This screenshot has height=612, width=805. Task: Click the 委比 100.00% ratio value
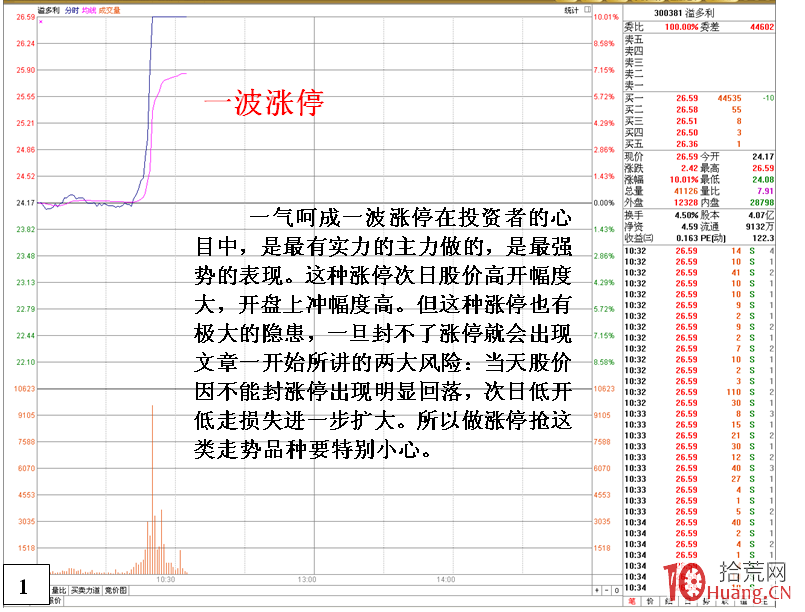coord(680,28)
